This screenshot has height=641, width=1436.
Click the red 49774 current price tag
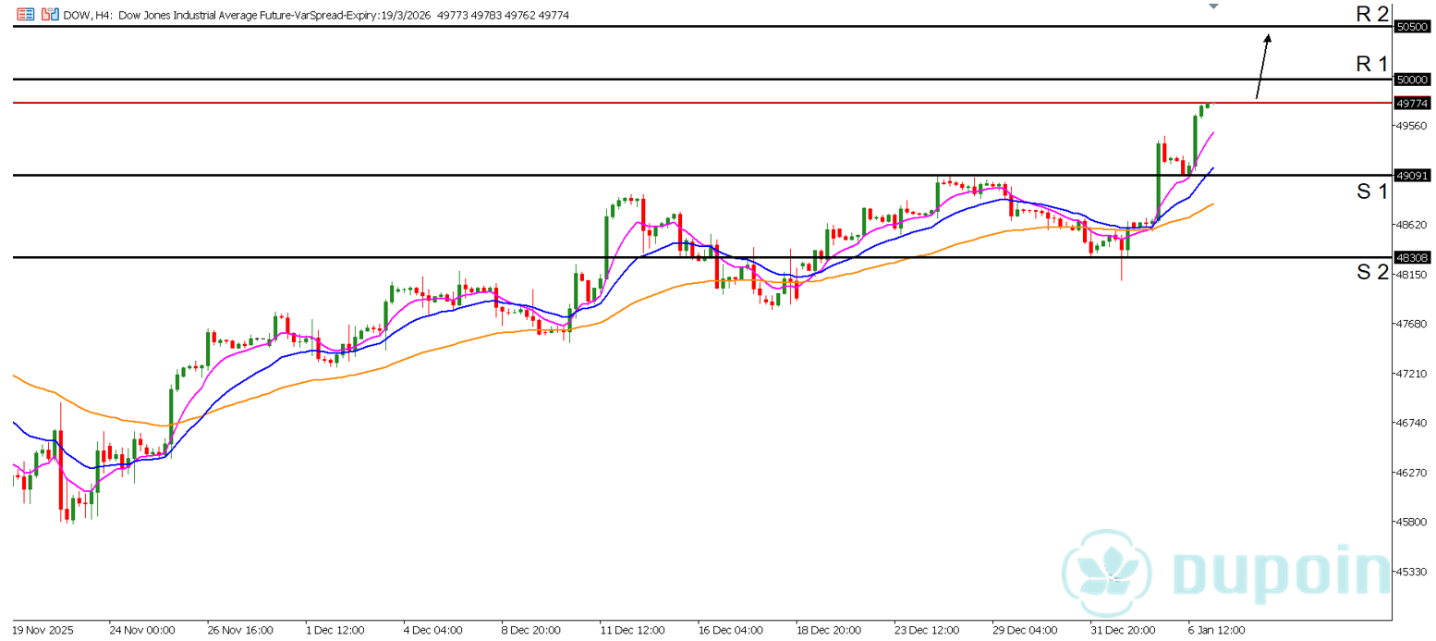pyautogui.click(x=1411, y=103)
